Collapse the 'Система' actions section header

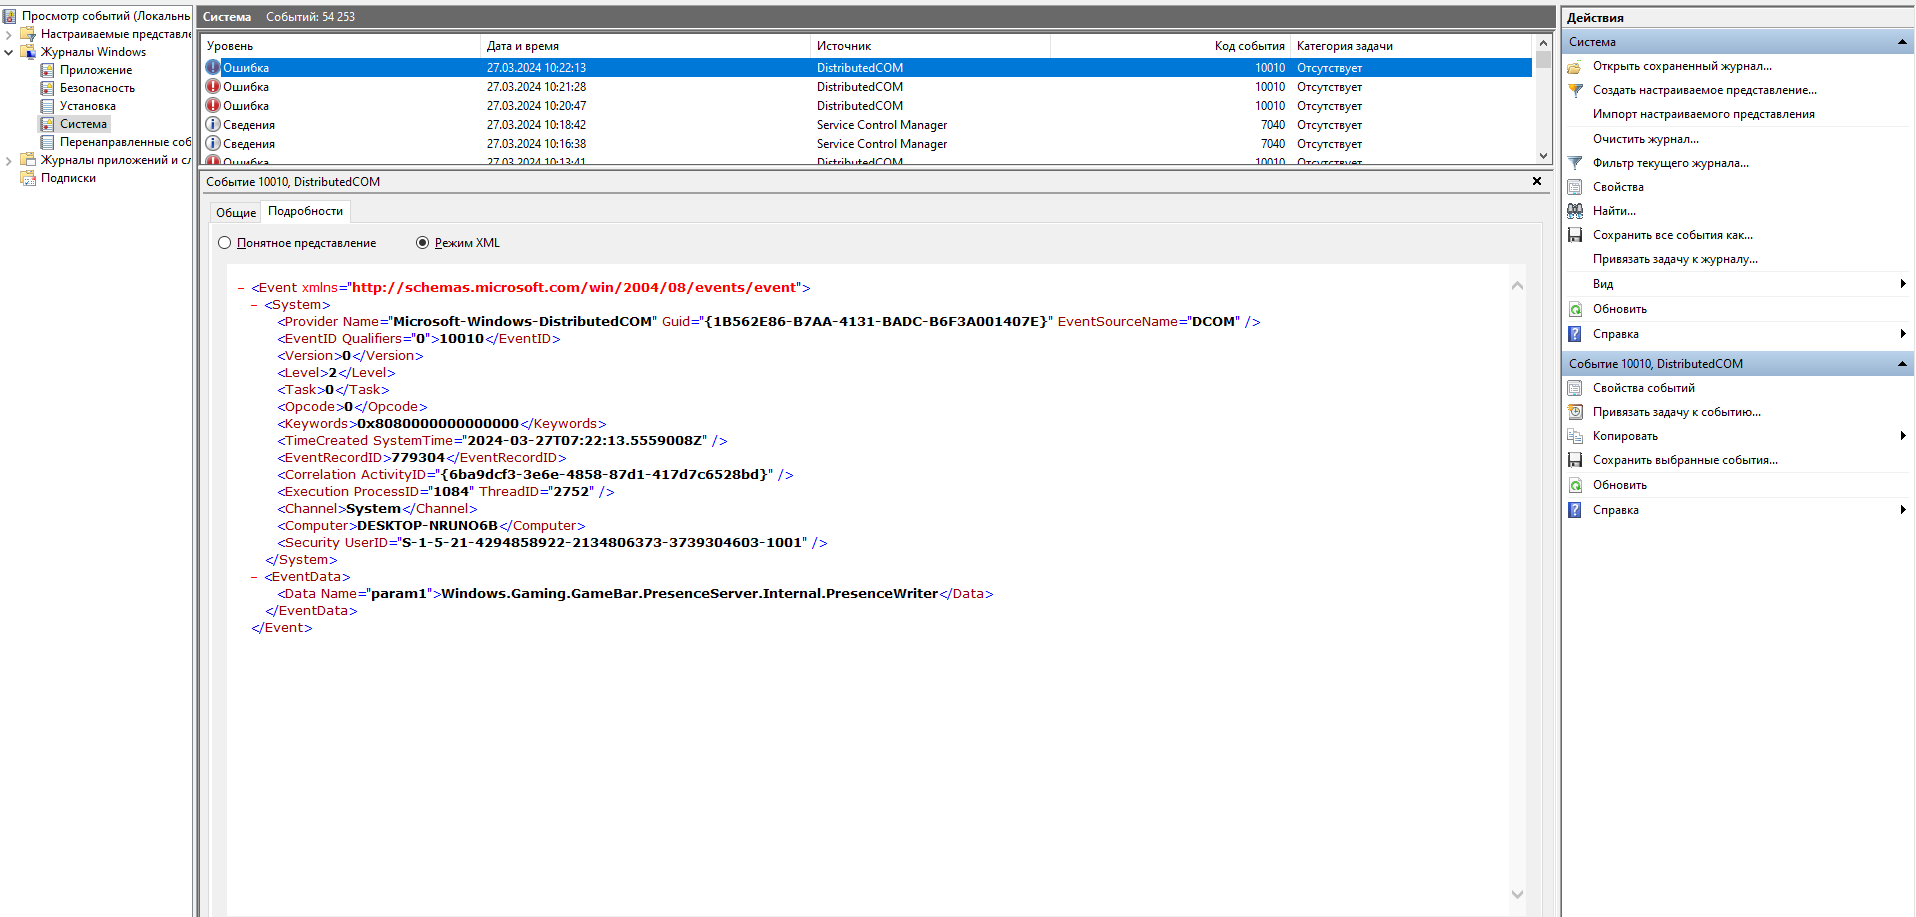pyautogui.click(x=1901, y=42)
